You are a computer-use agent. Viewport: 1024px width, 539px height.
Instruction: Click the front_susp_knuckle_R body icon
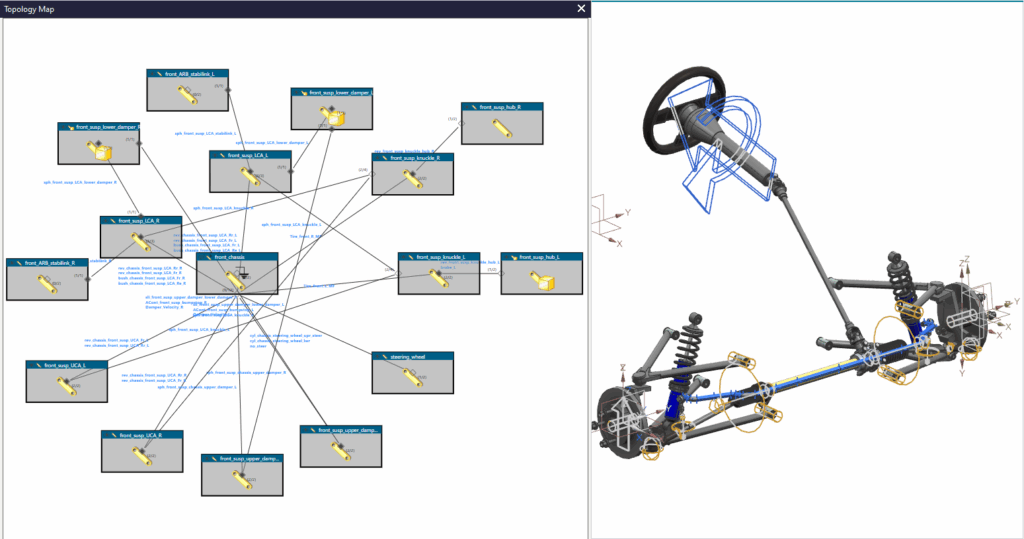click(x=412, y=178)
